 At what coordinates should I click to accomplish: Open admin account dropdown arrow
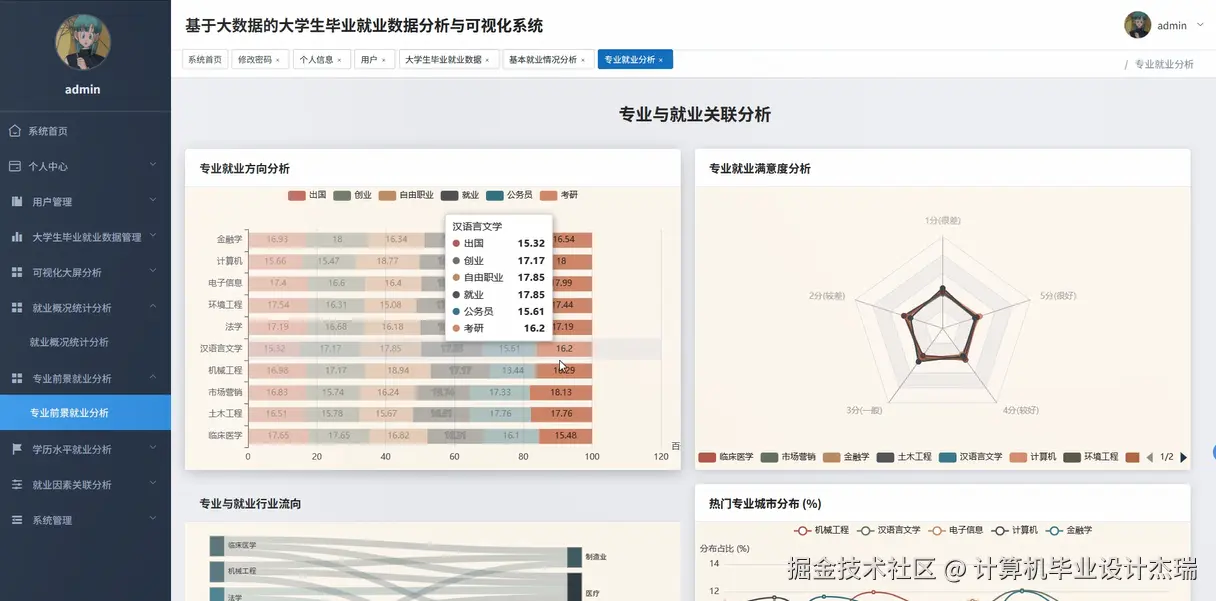(x=1200, y=25)
